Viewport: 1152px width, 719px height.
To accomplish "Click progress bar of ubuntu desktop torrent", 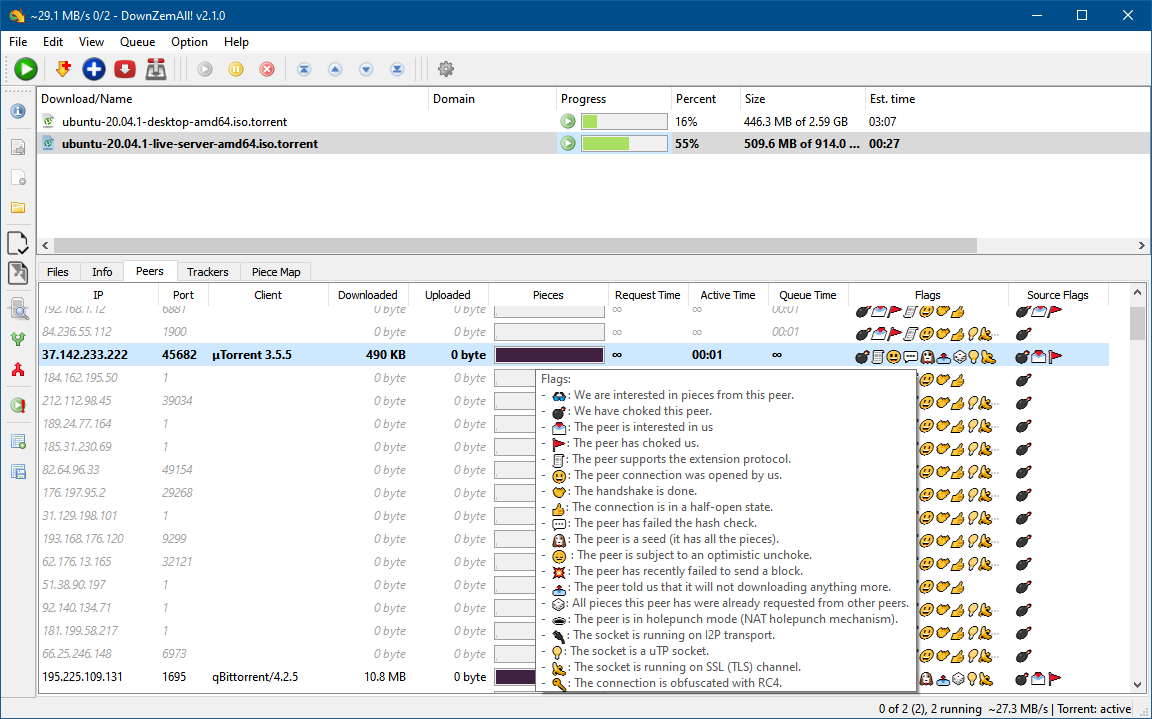I will (x=624, y=121).
